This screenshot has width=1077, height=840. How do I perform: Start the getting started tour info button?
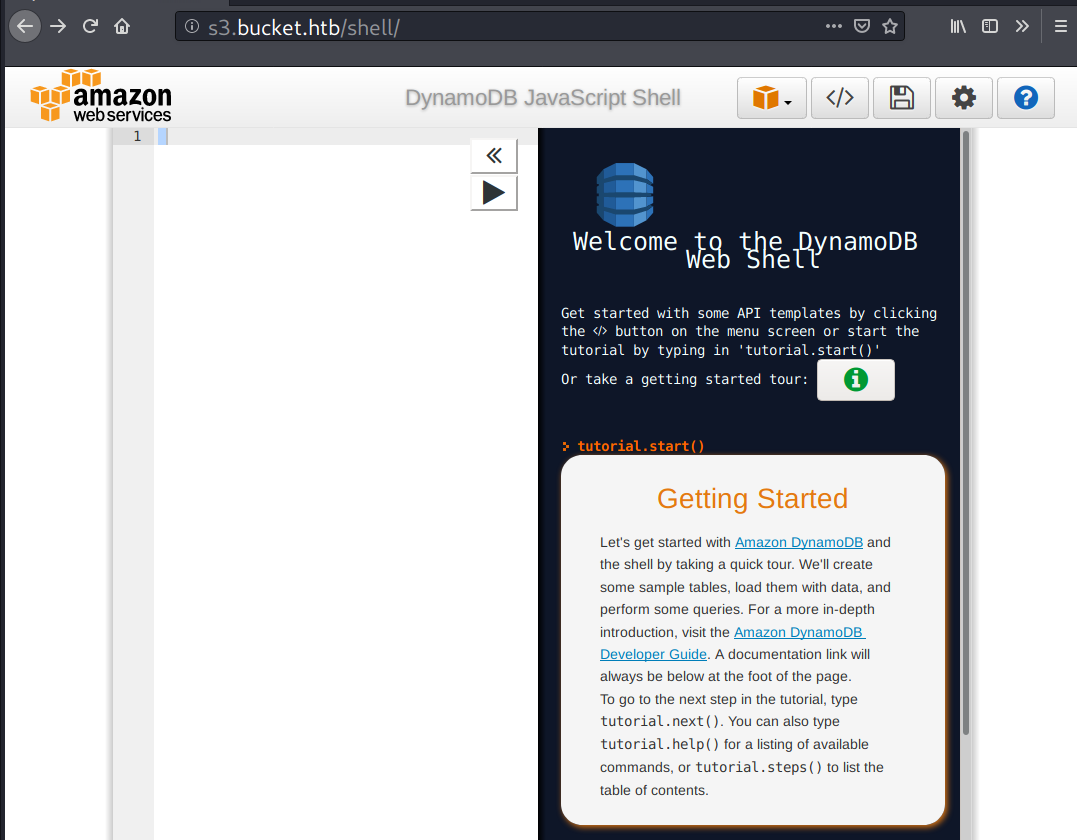(x=855, y=380)
